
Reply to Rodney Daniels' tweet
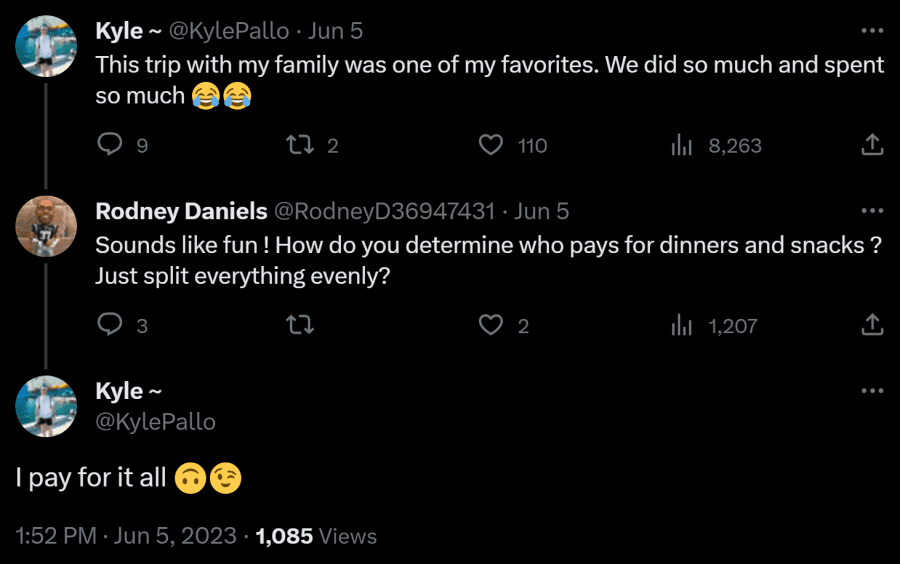coord(110,325)
